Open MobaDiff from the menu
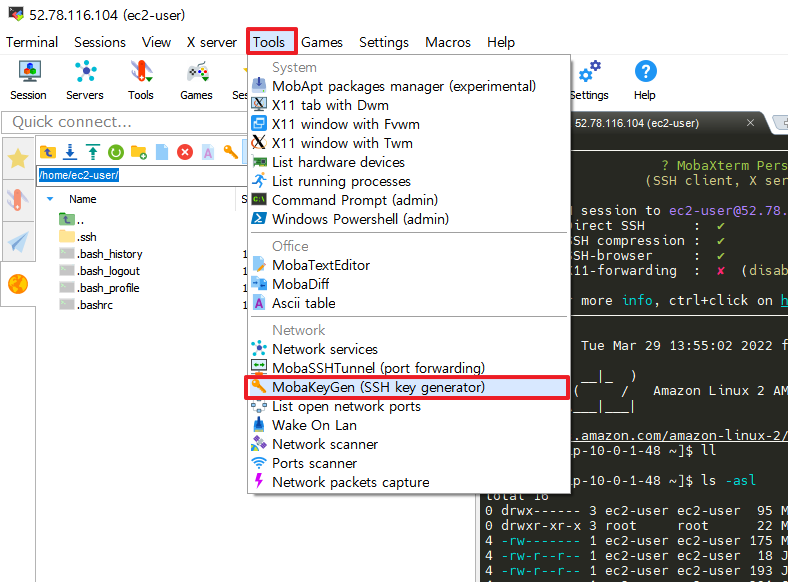This screenshot has height=582, width=788. (408, 284)
